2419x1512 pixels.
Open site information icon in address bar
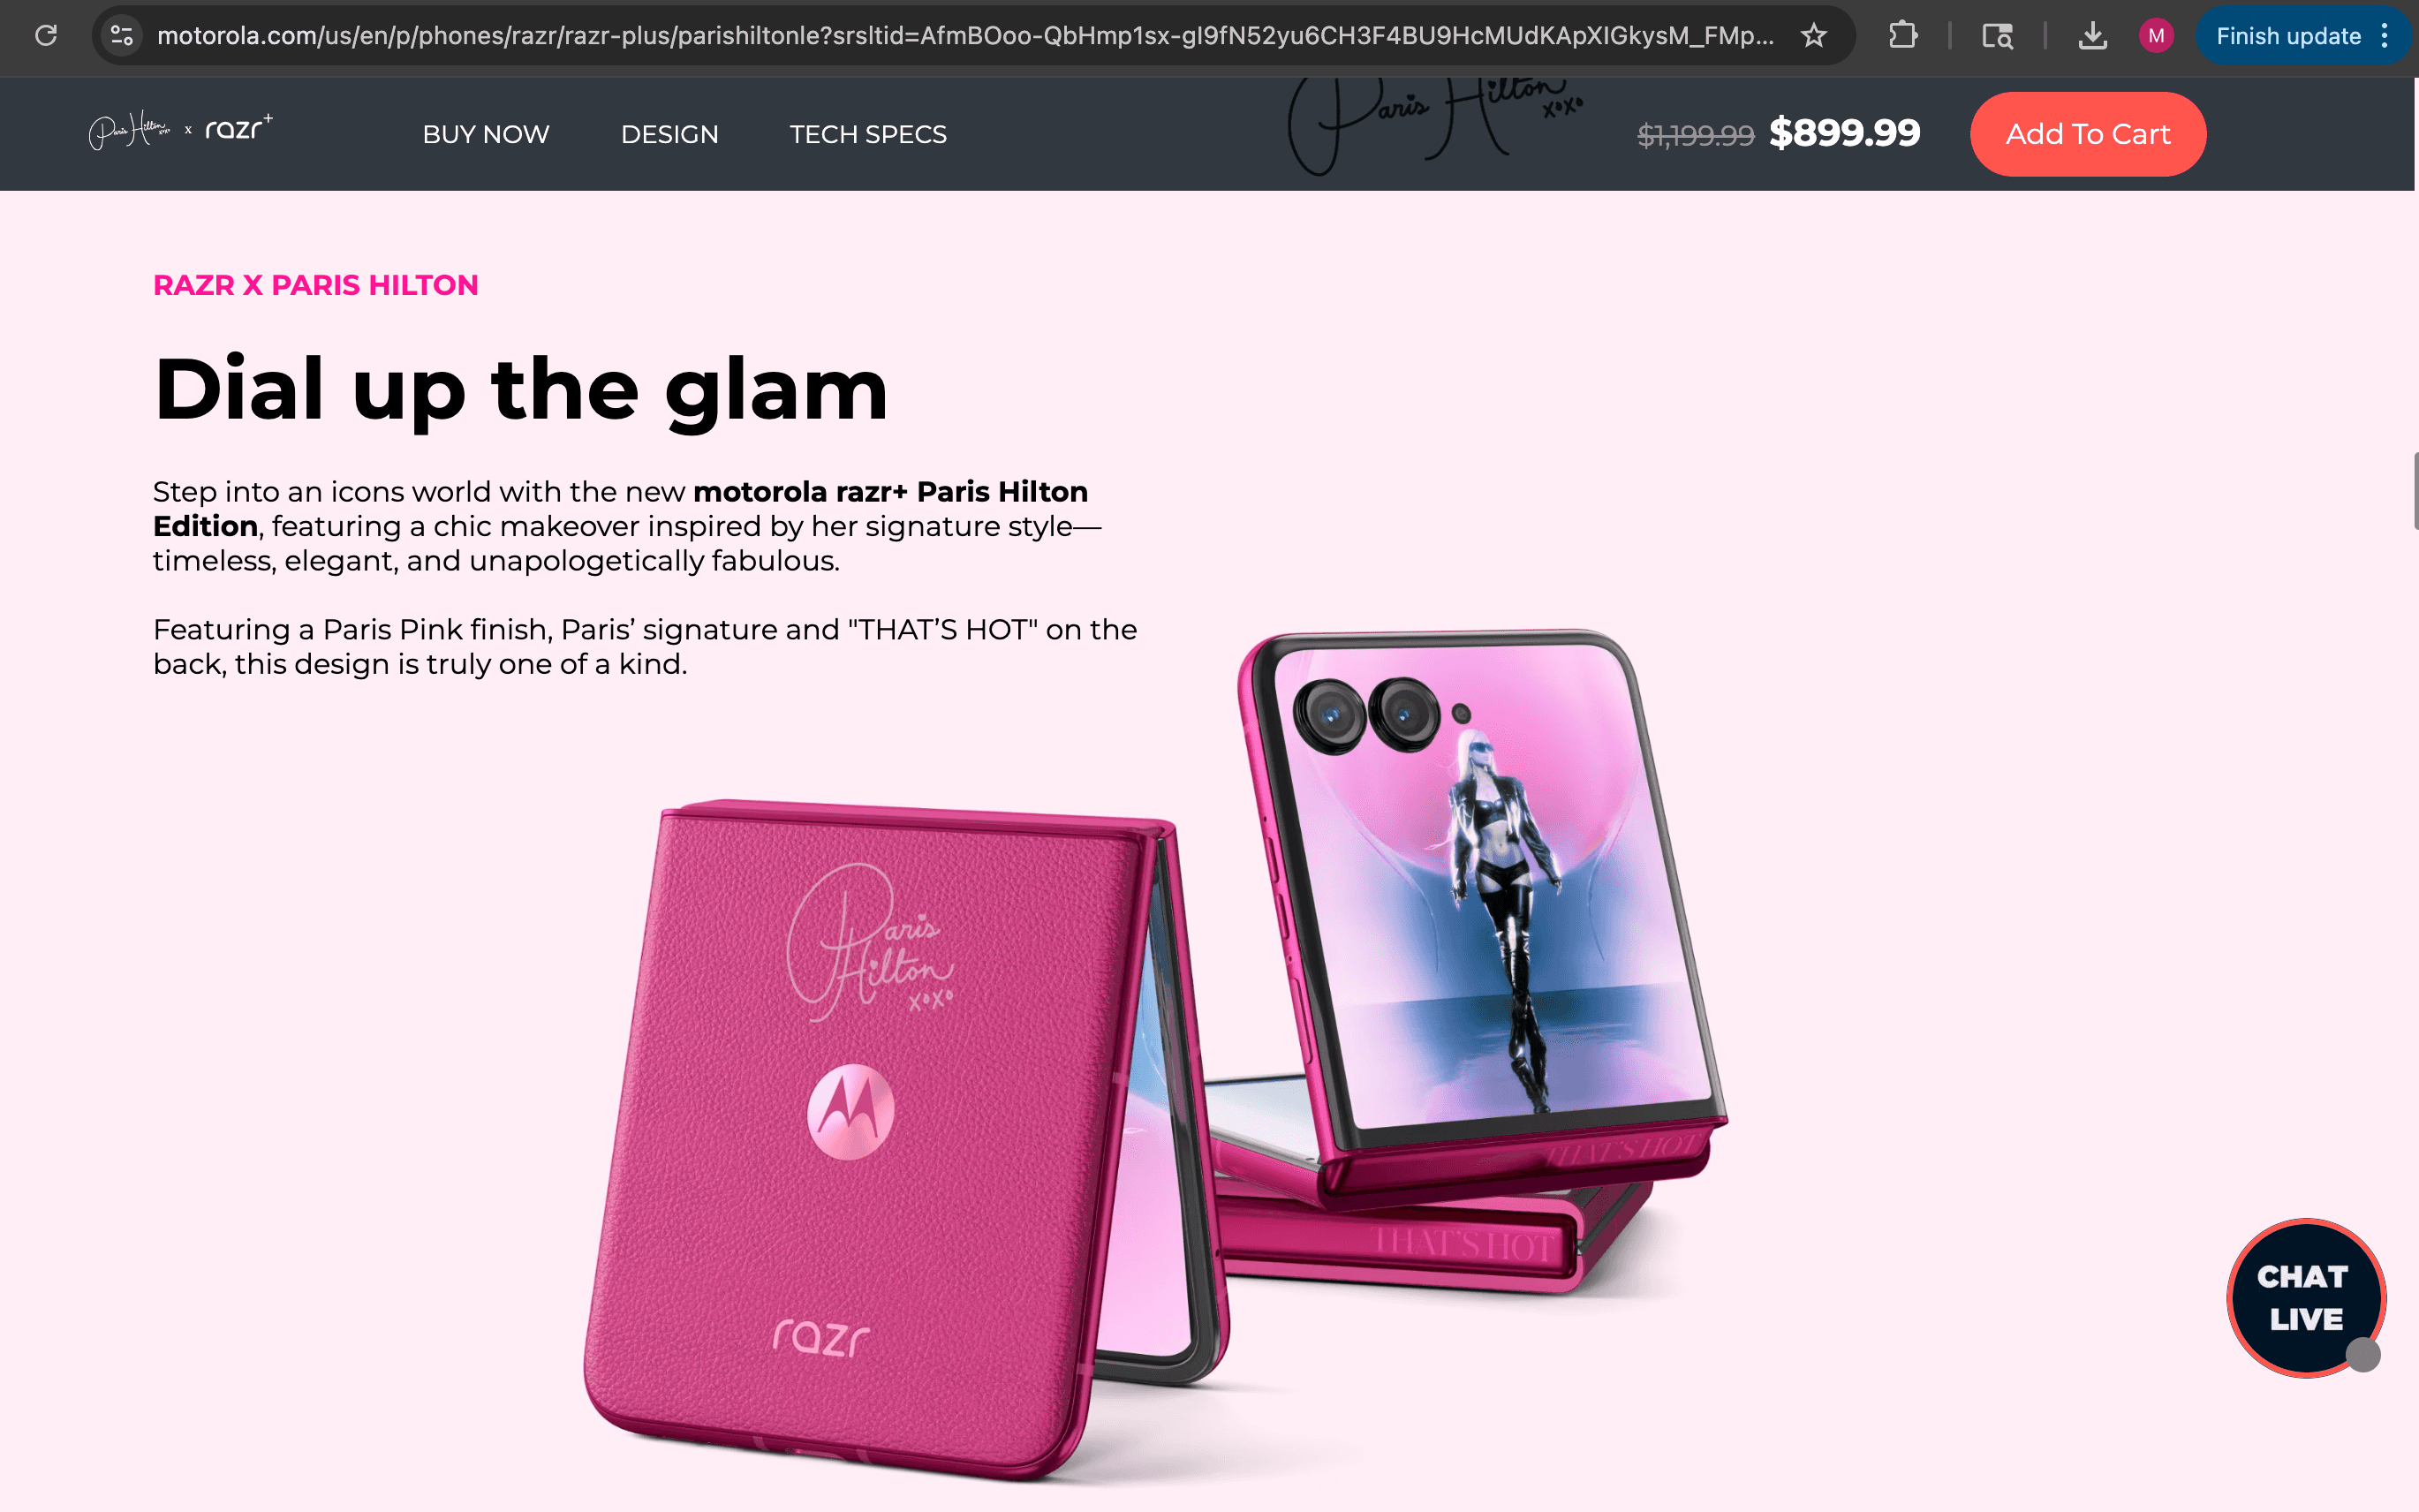(x=122, y=36)
